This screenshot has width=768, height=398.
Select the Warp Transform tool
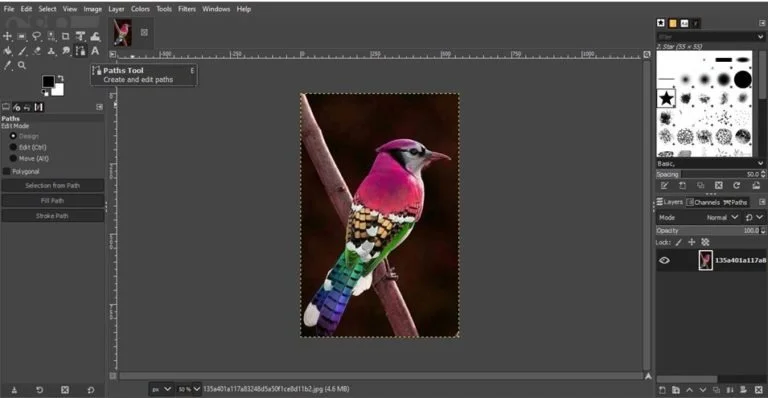[x=95, y=36]
